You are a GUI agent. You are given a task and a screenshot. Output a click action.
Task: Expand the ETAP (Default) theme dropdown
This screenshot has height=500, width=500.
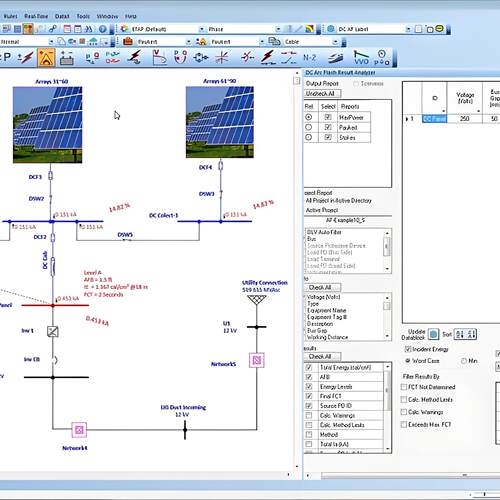[x=201, y=29]
